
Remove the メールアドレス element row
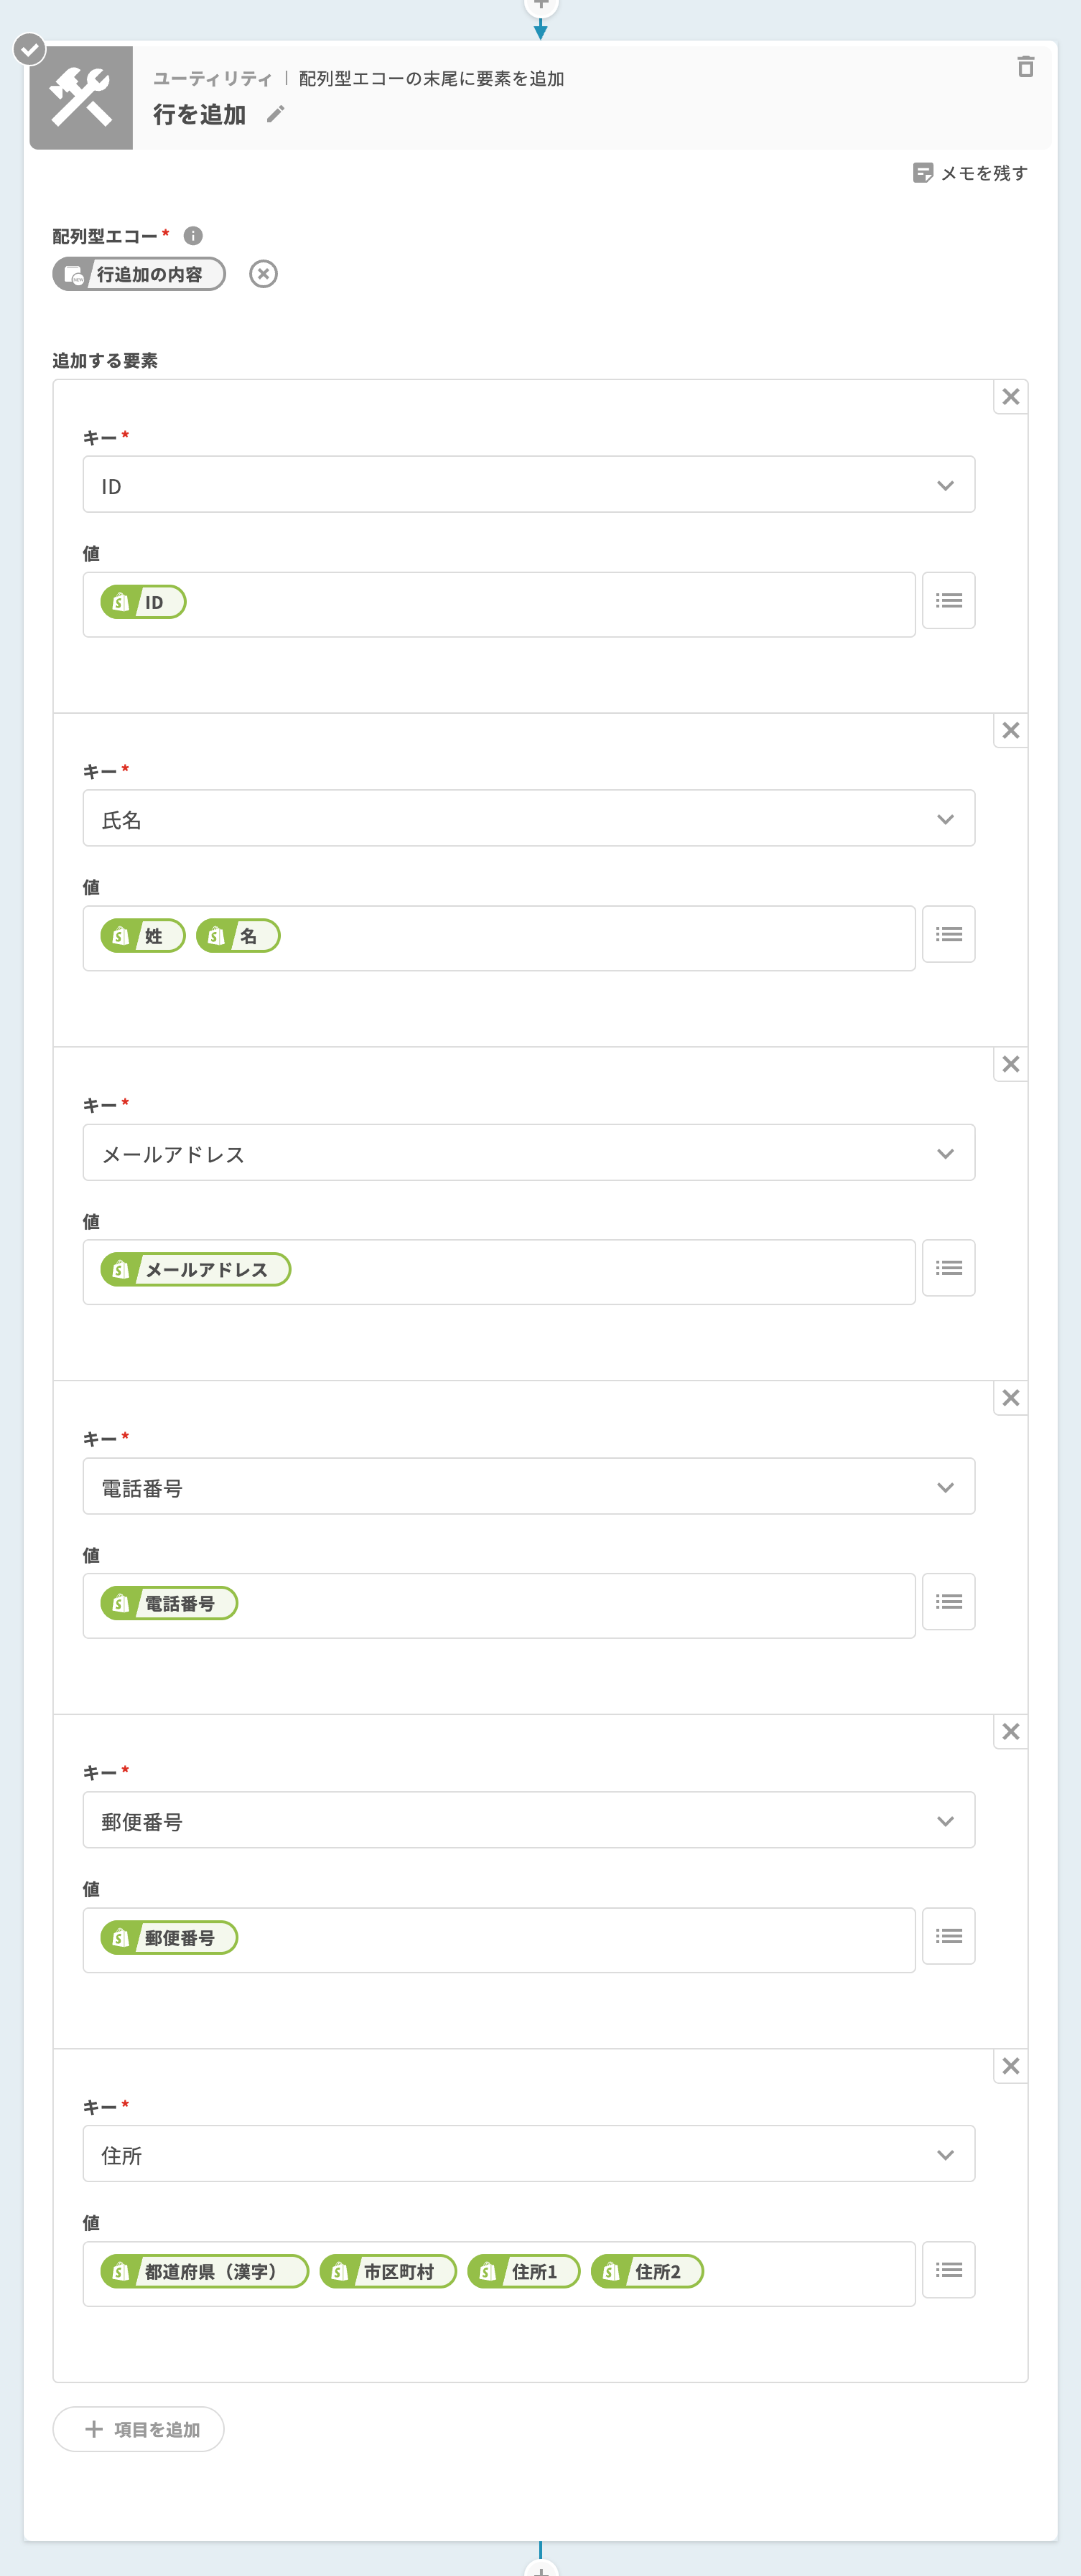pos(1010,1064)
